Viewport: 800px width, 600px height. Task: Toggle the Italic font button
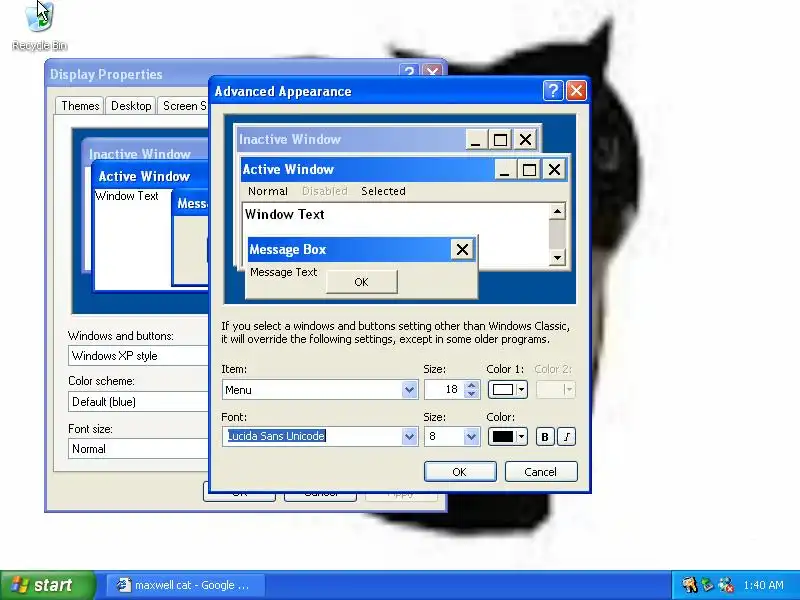[x=567, y=437]
